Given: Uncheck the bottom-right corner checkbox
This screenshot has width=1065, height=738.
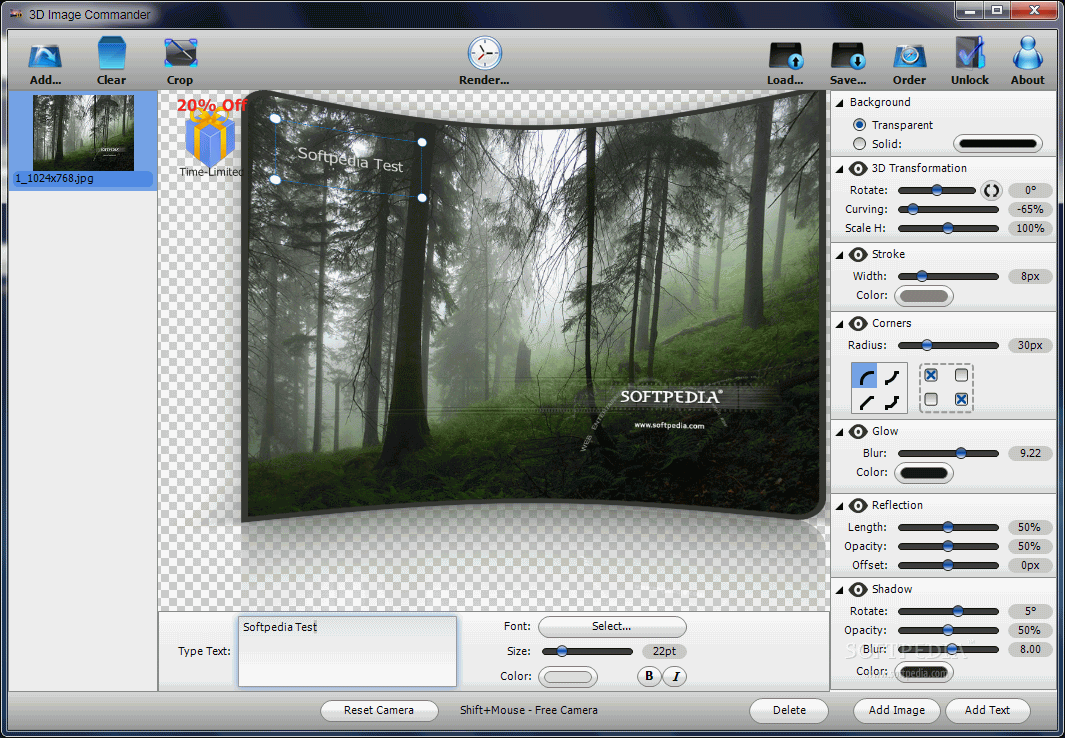Looking at the screenshot, I should coord(961,399).
